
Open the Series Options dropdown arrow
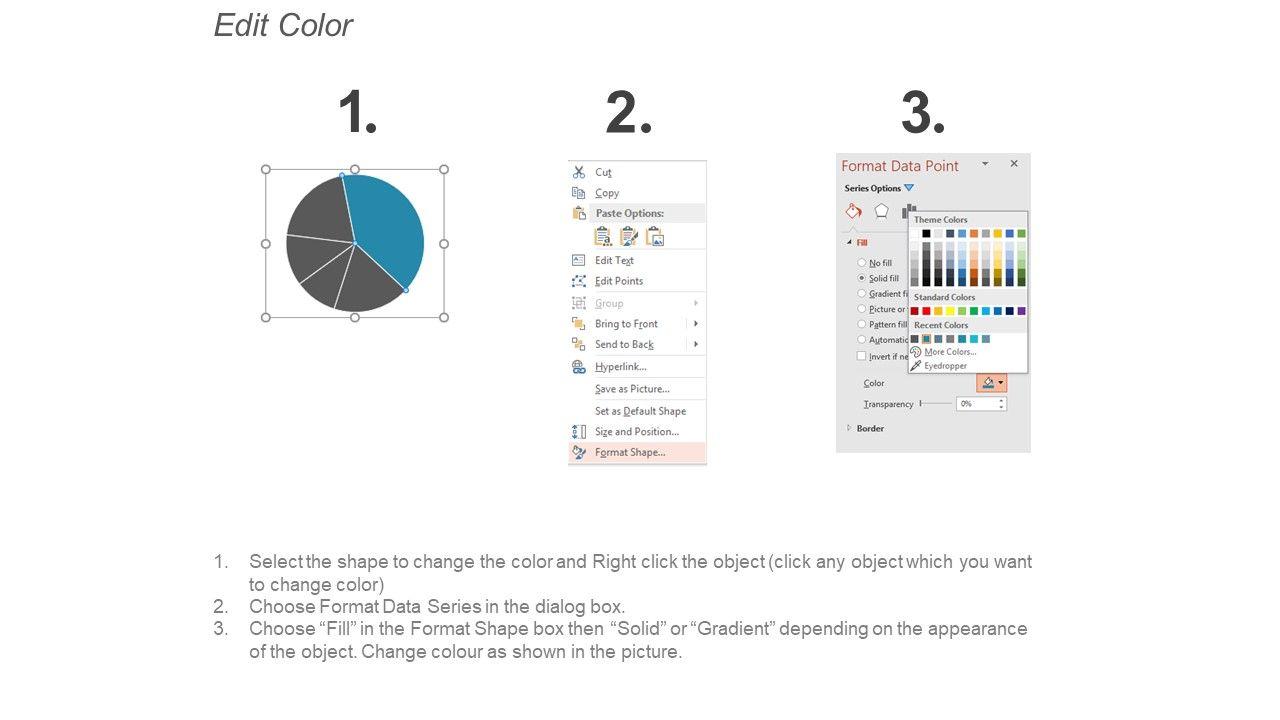click(x=909, y=188)
